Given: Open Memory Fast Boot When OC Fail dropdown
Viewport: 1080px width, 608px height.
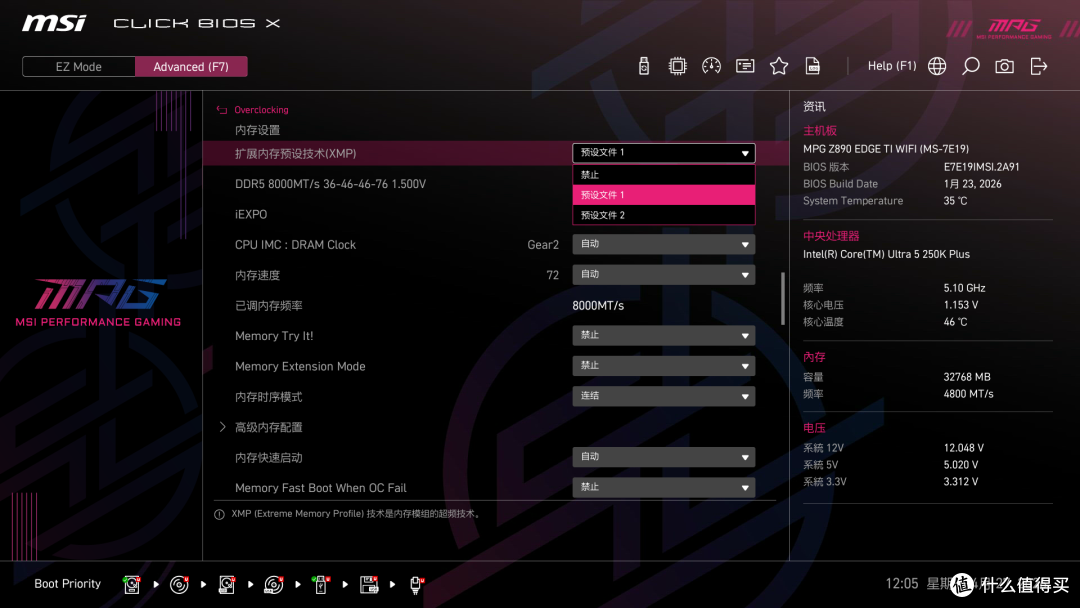Looking at the screenshot, I should tap(663, 488).
